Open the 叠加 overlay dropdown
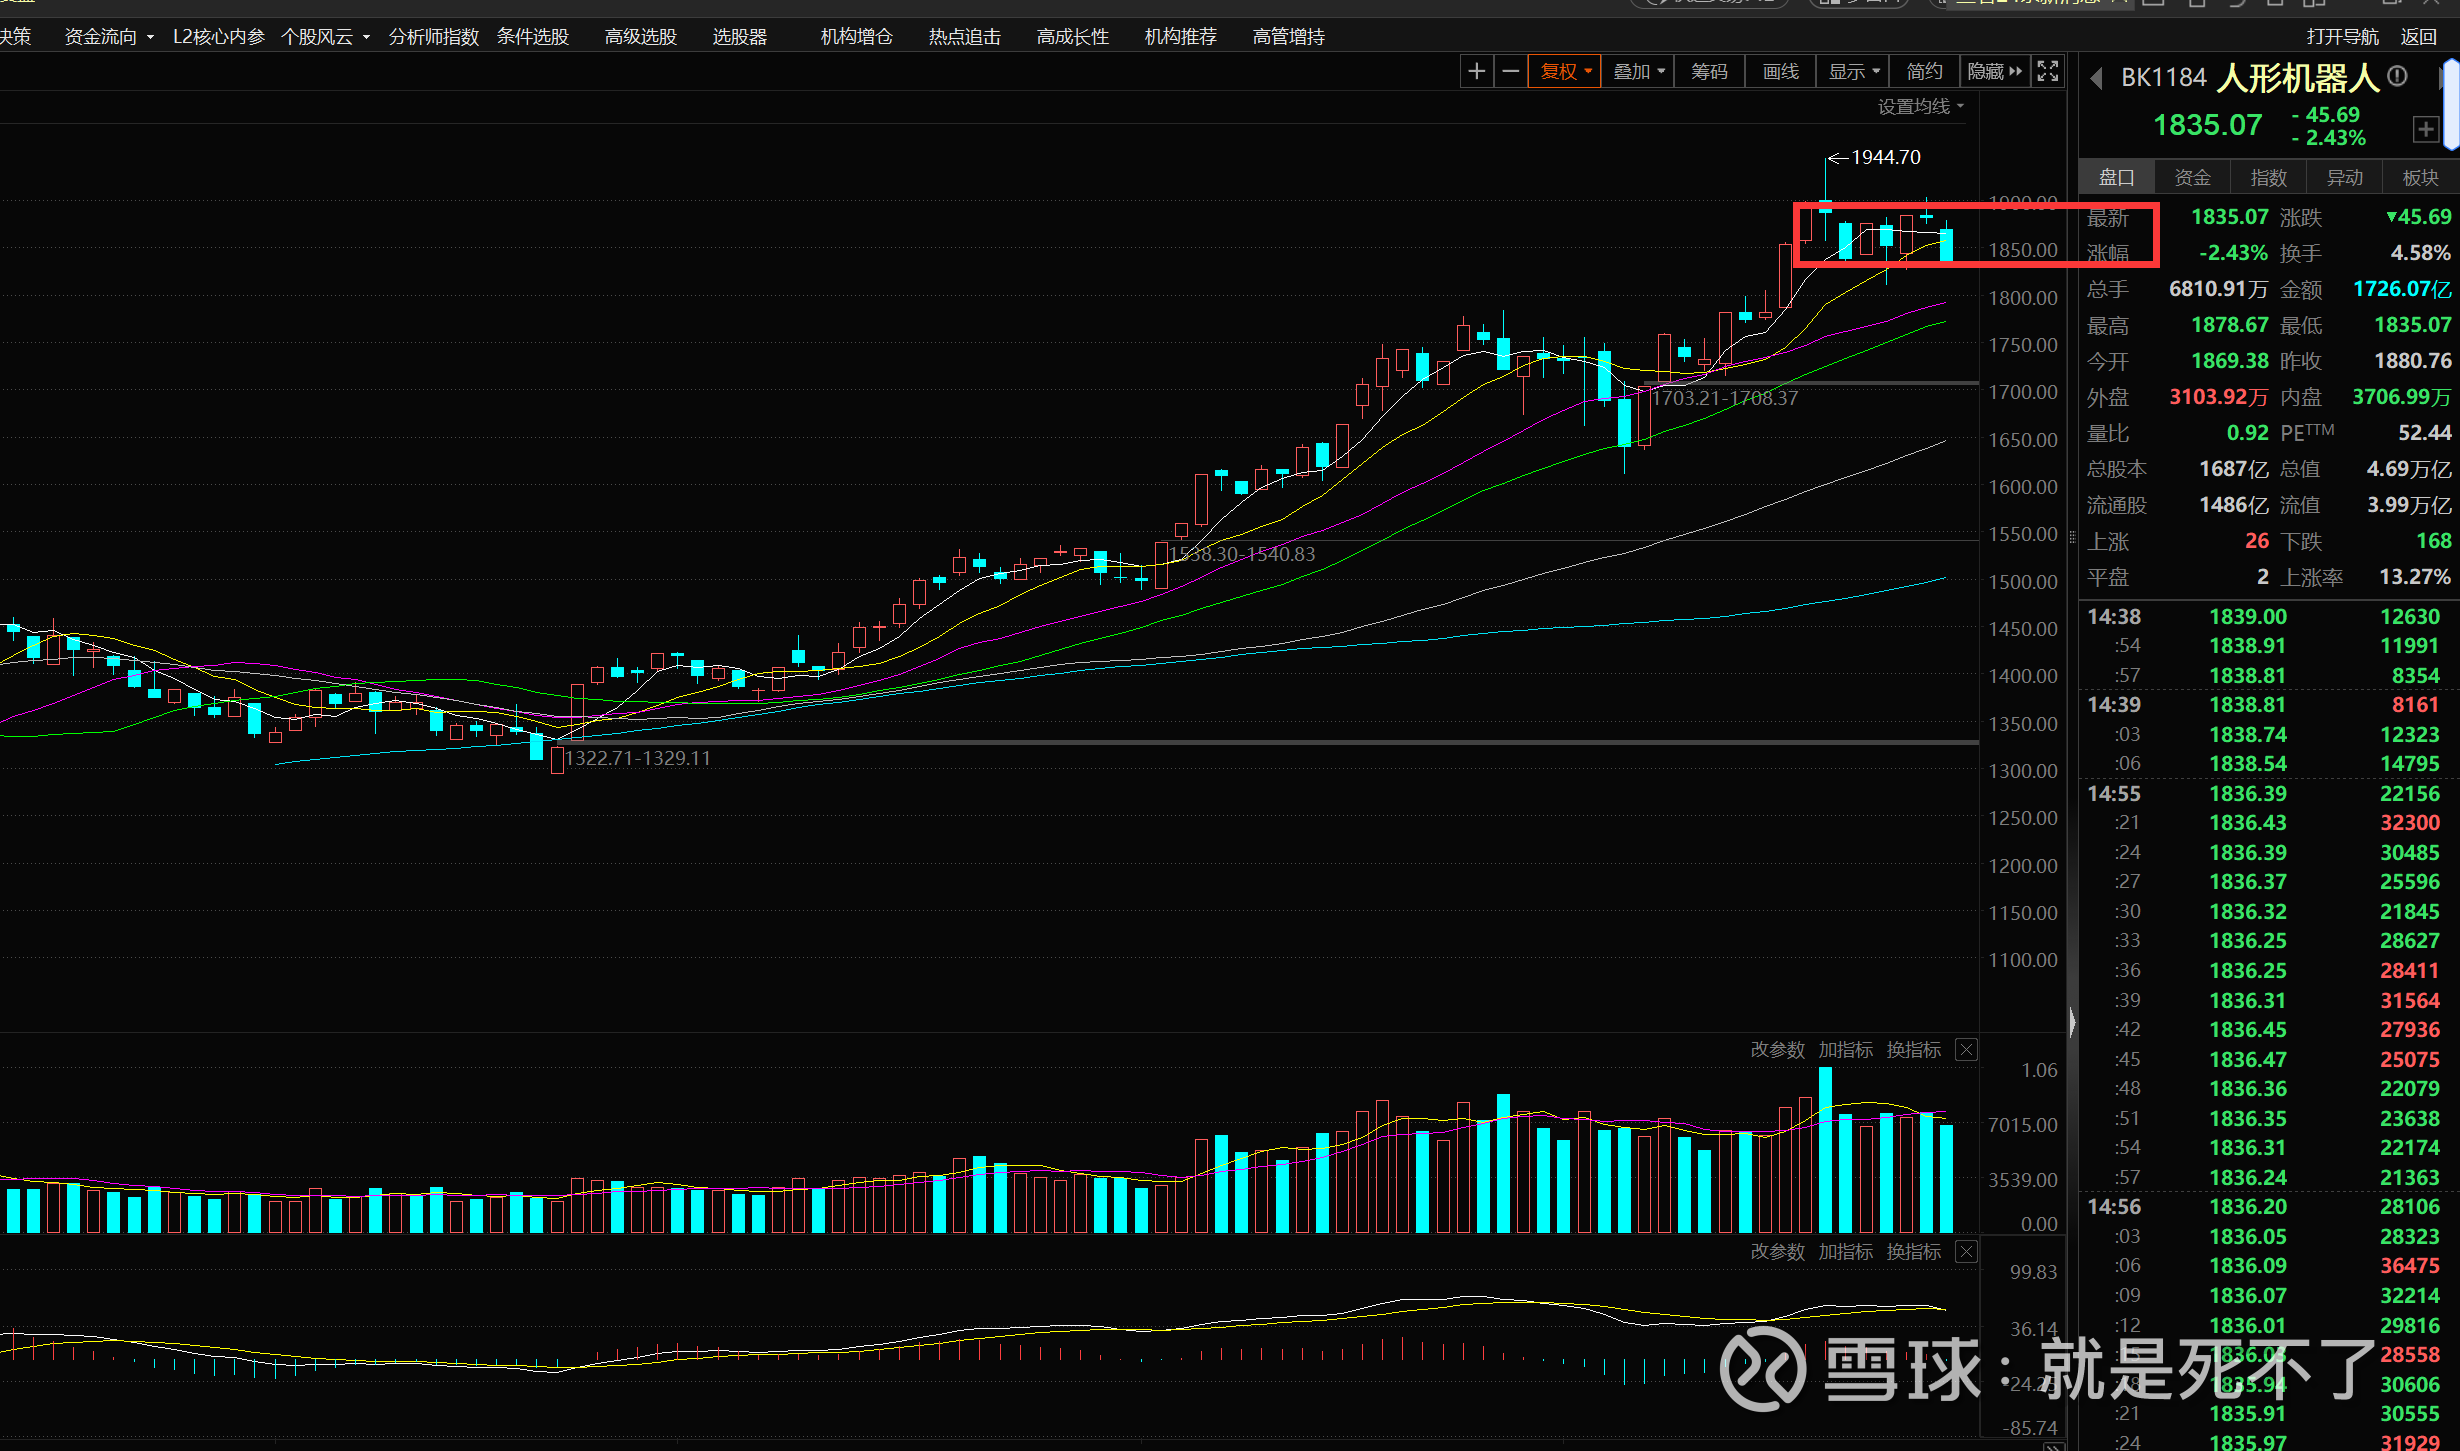This screenshot has height=1451, width=2460. point(1638,72)
